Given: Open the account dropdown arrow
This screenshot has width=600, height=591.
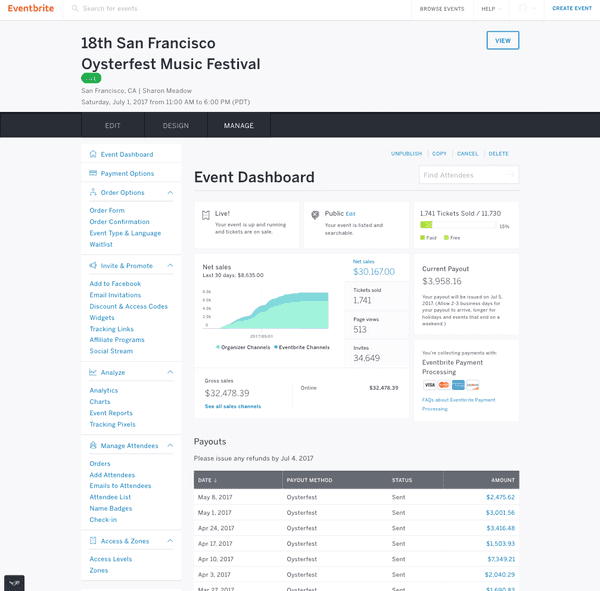Looking at the screenshot, I should (534, 8).
